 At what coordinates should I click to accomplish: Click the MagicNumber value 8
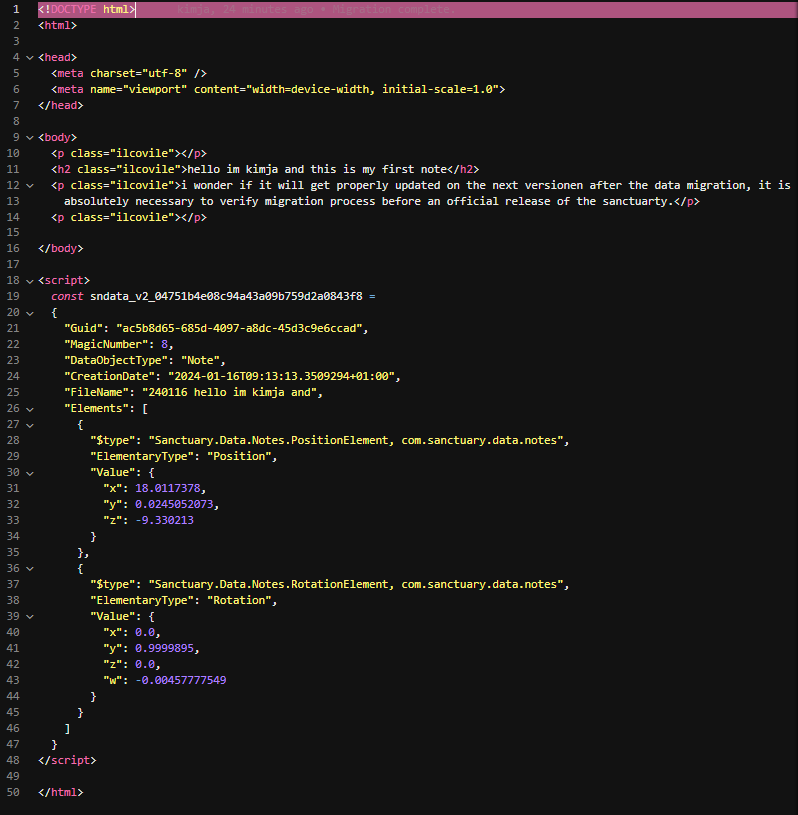pyautogui.click(x=164, y=345)
